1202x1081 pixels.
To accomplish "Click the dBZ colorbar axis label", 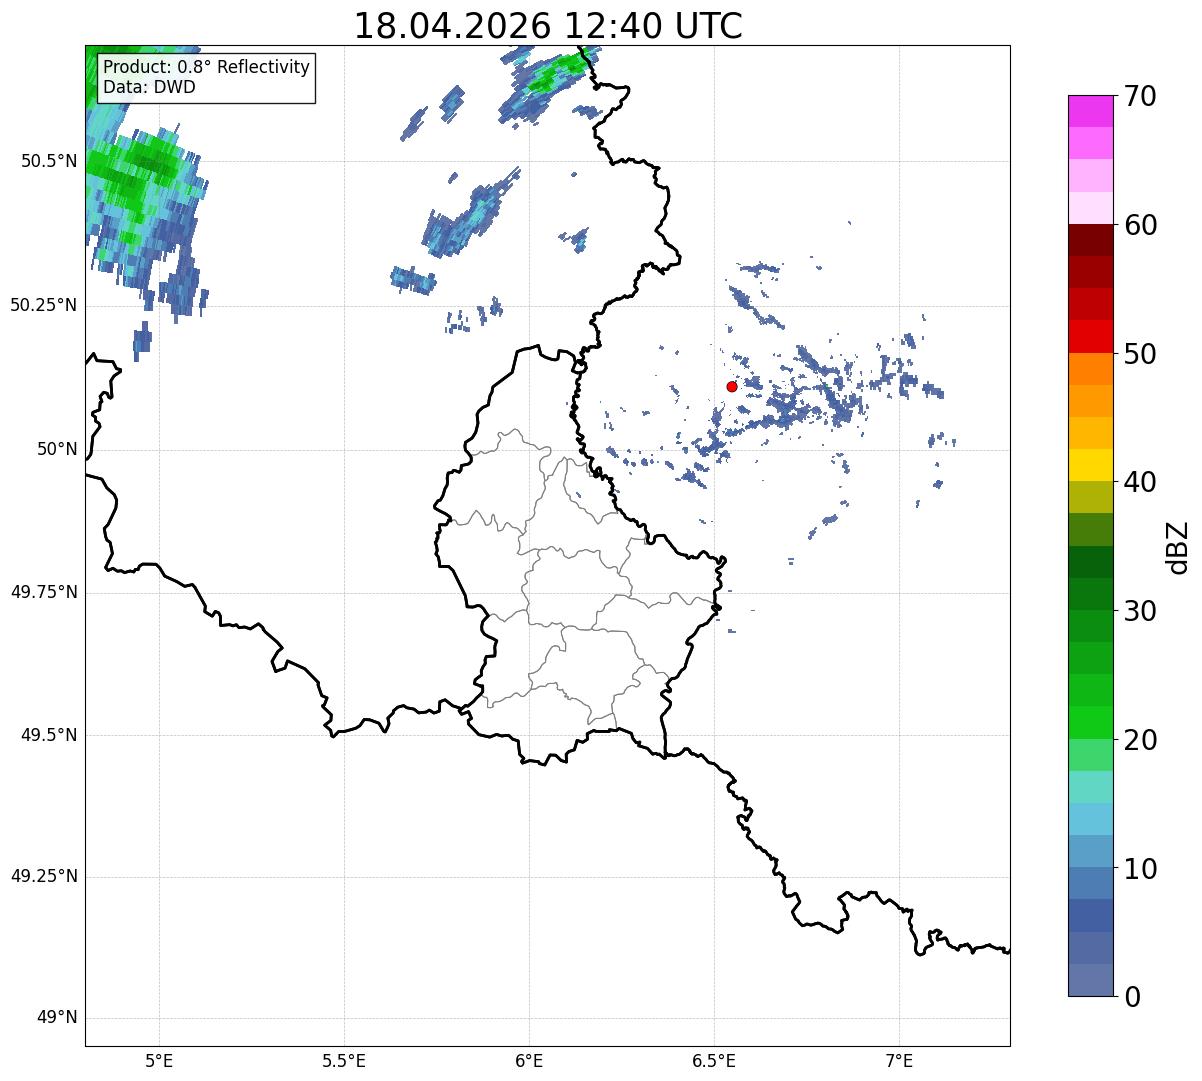I will 1178,546.
